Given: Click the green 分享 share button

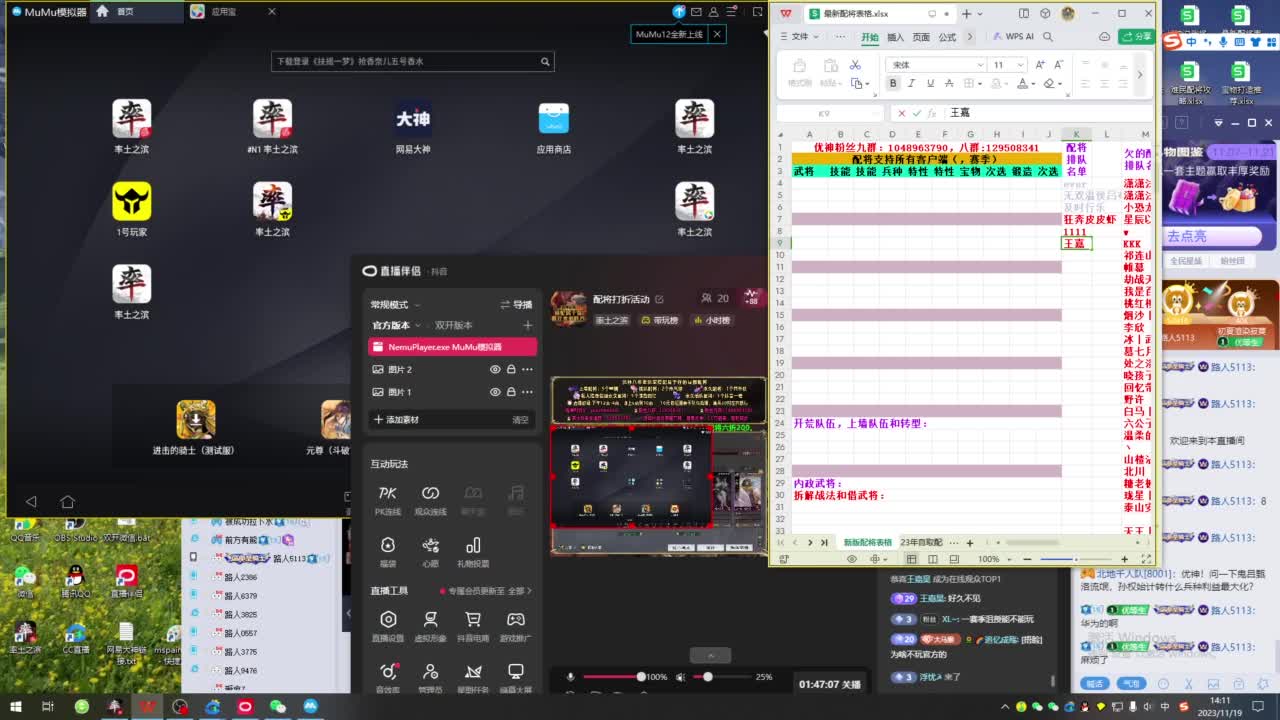Looking at the screenshot, I should click(x=1136, y=37).
